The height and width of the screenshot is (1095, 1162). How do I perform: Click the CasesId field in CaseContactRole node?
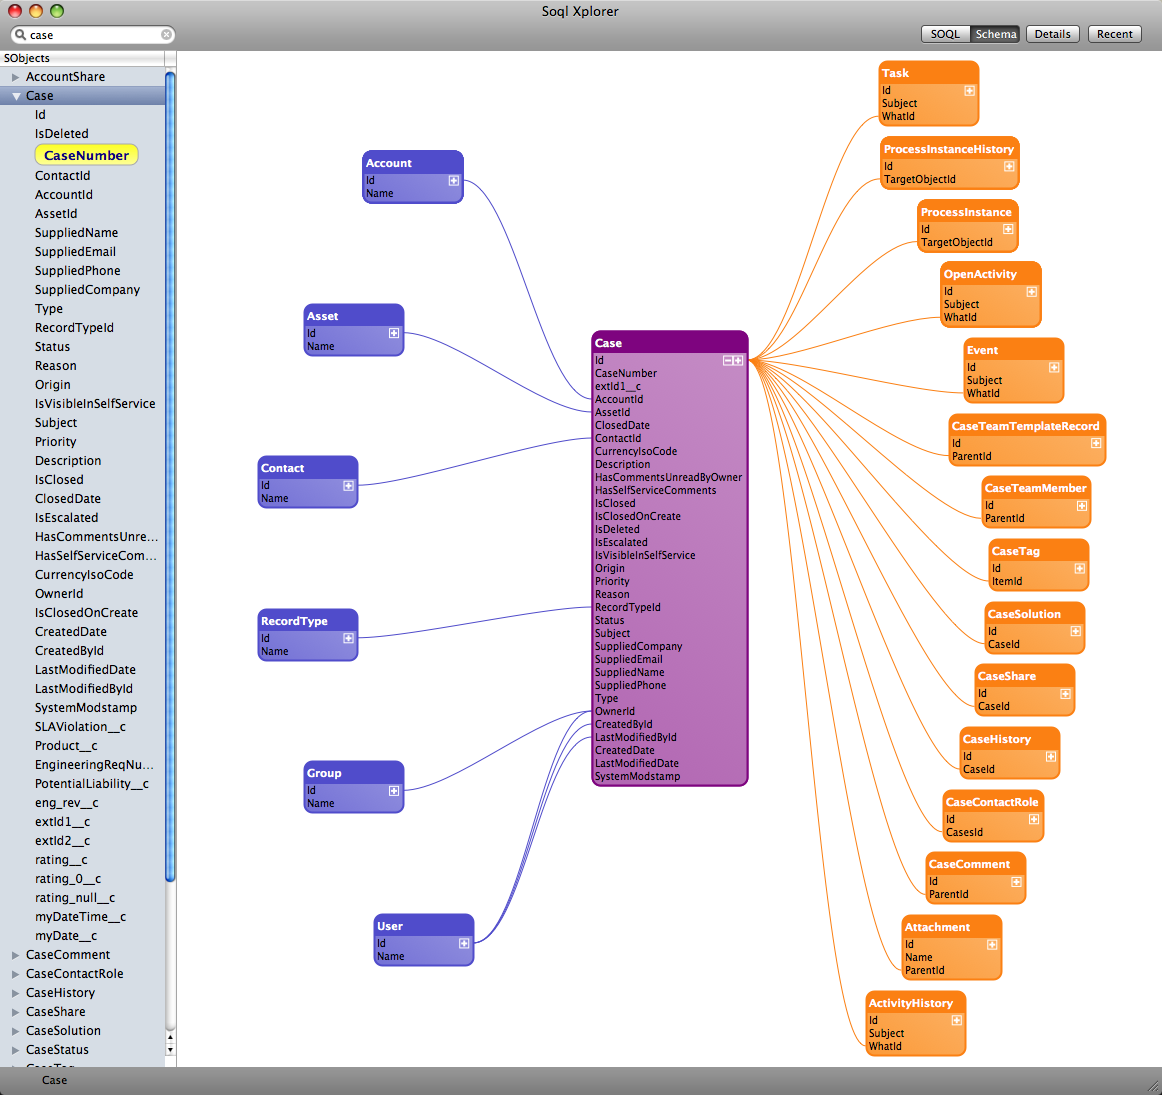point(964,833)
